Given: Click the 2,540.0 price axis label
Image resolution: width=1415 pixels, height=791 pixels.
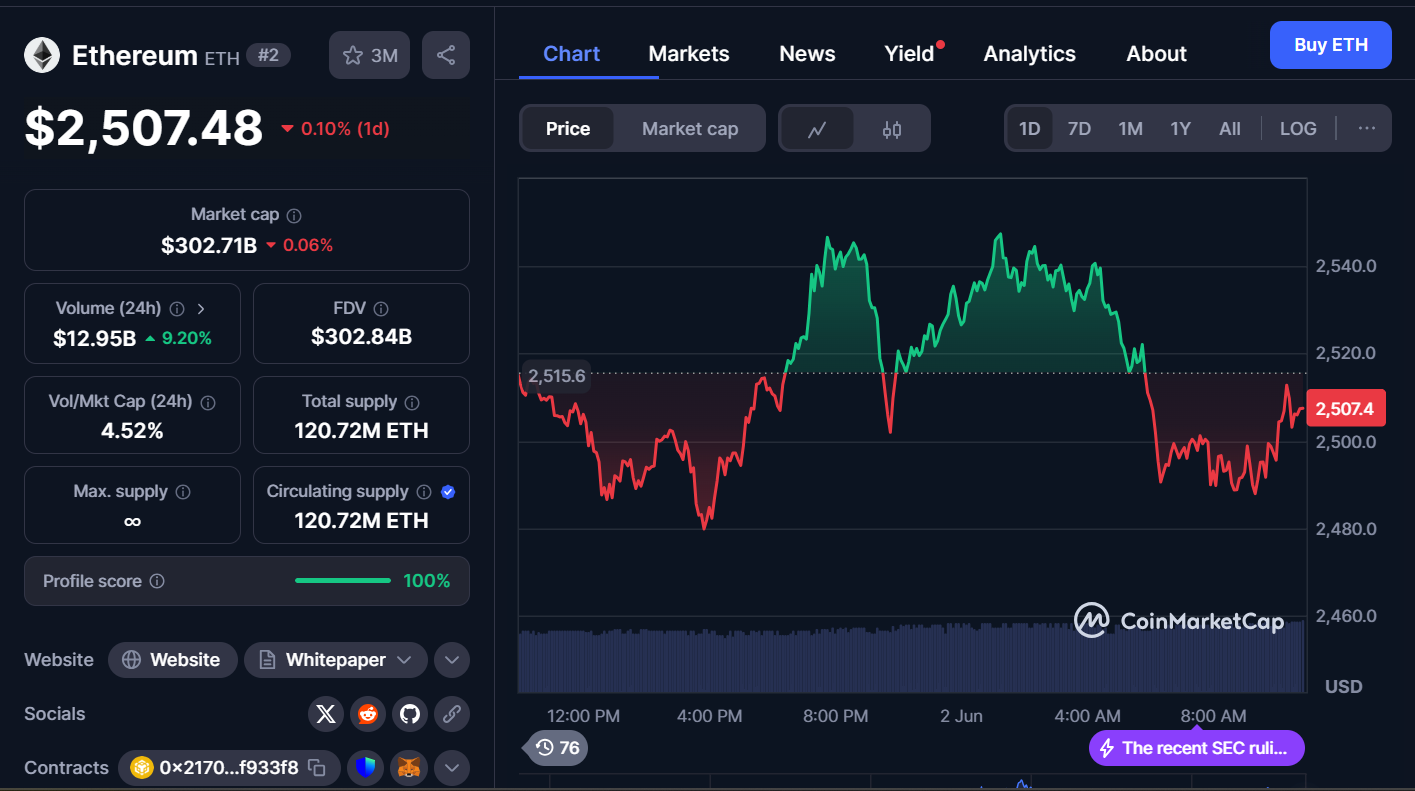Looking at the screenshot, I should pyautogui.click(x=1345, y=266).
